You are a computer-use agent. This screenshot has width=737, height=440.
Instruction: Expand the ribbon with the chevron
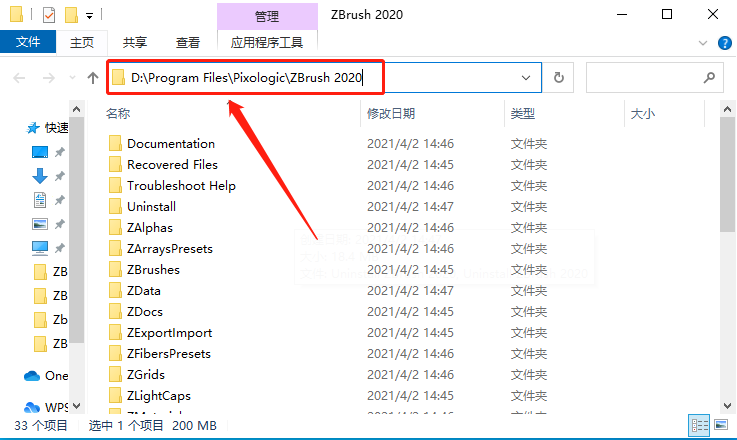703,43
